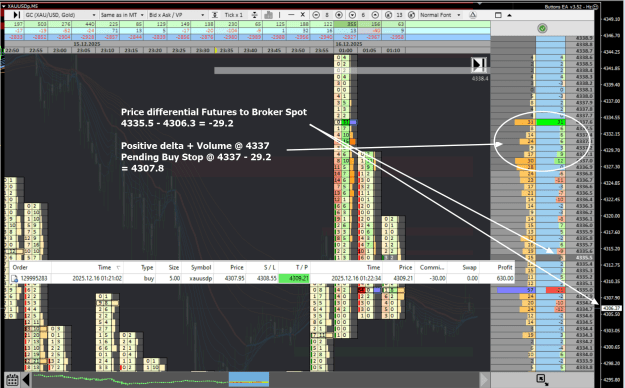
Task: Click the commission value -30.00
Action: click(x=437, y=278)
